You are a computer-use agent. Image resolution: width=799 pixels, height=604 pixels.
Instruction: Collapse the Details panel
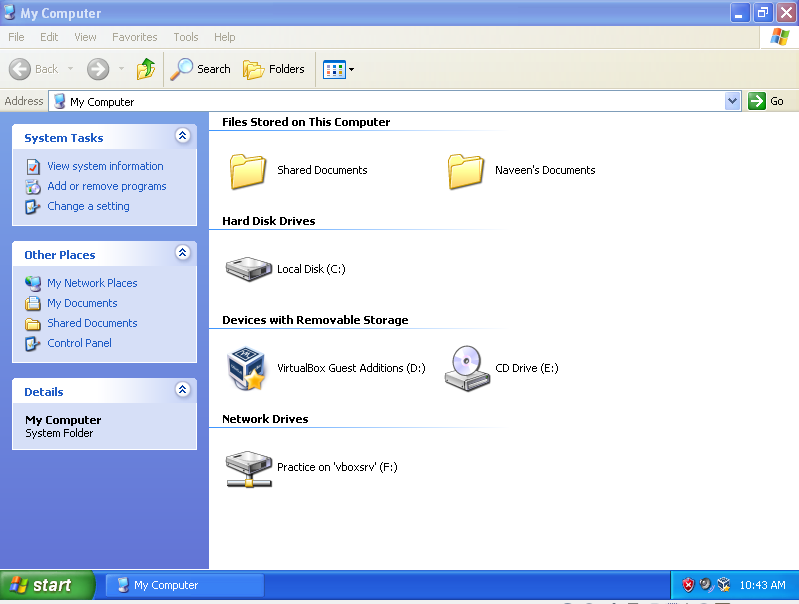182,390
